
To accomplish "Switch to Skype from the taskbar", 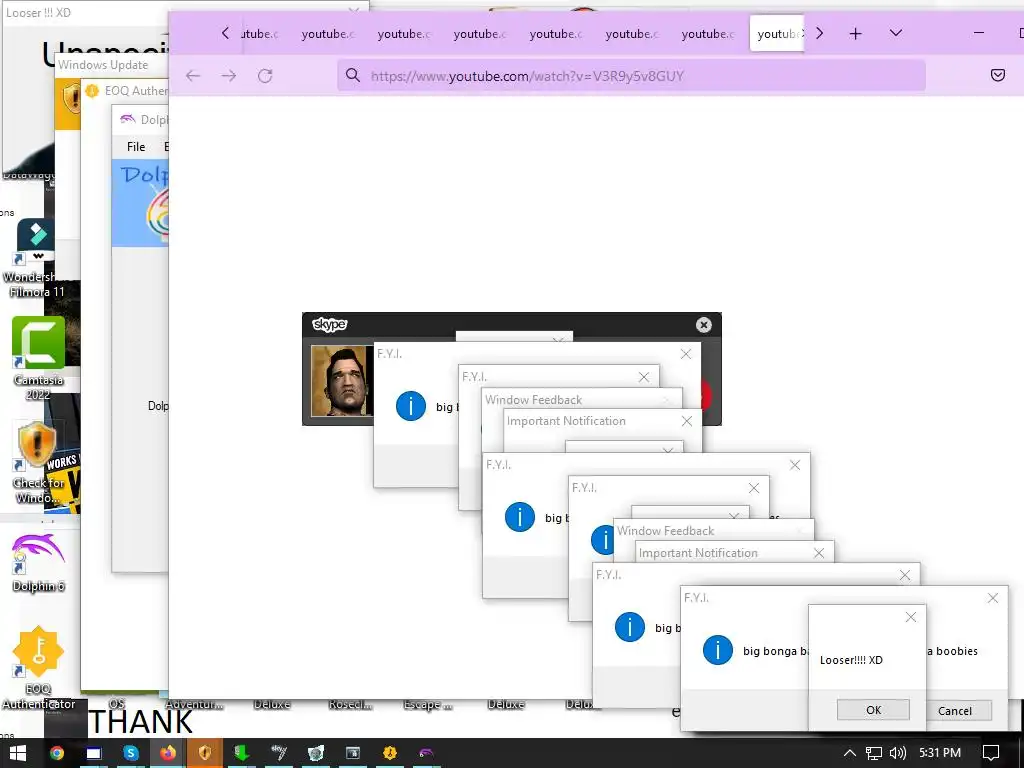I will [131, 753].
